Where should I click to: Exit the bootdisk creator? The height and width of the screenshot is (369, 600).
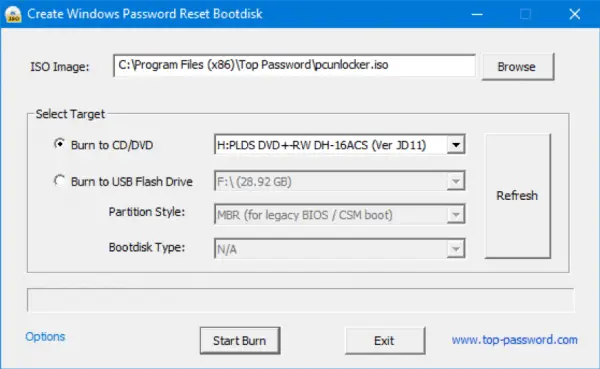pos(385,340)
